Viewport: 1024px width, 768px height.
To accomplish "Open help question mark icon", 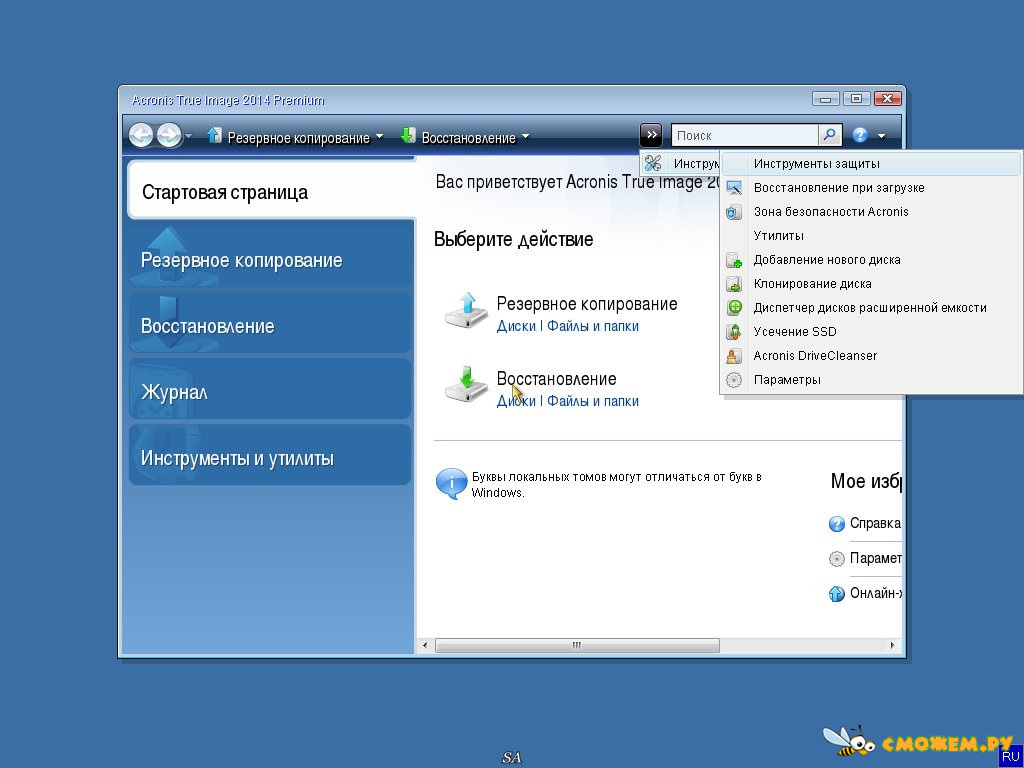I will tap(860, 135).
